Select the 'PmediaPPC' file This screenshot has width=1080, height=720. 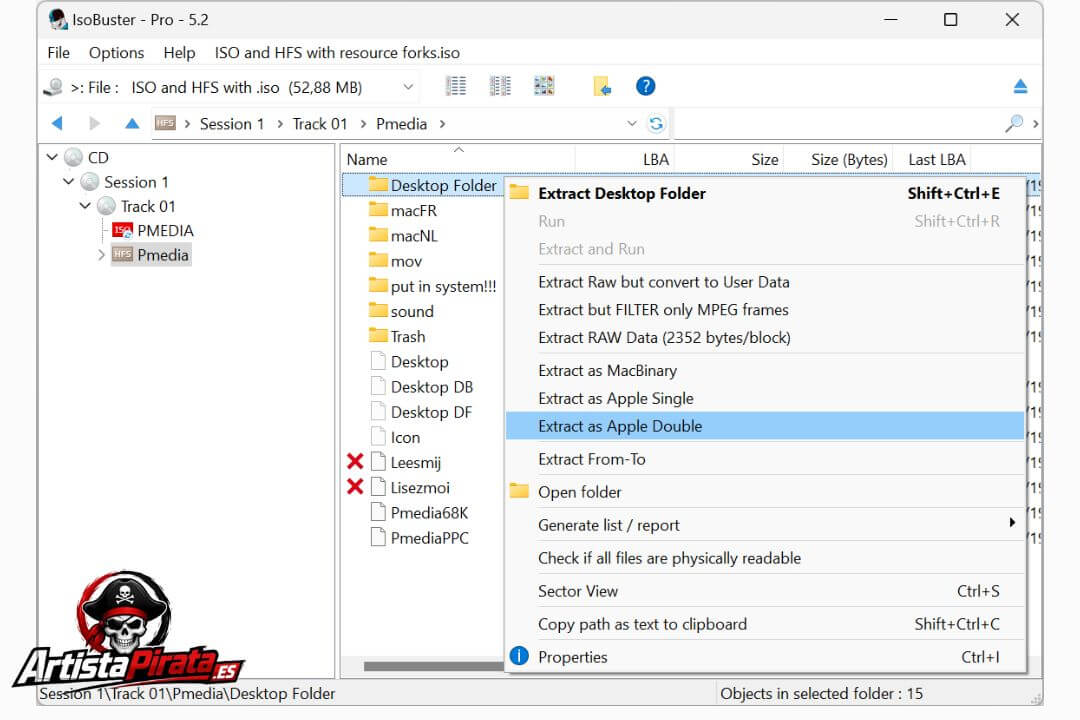419,537
